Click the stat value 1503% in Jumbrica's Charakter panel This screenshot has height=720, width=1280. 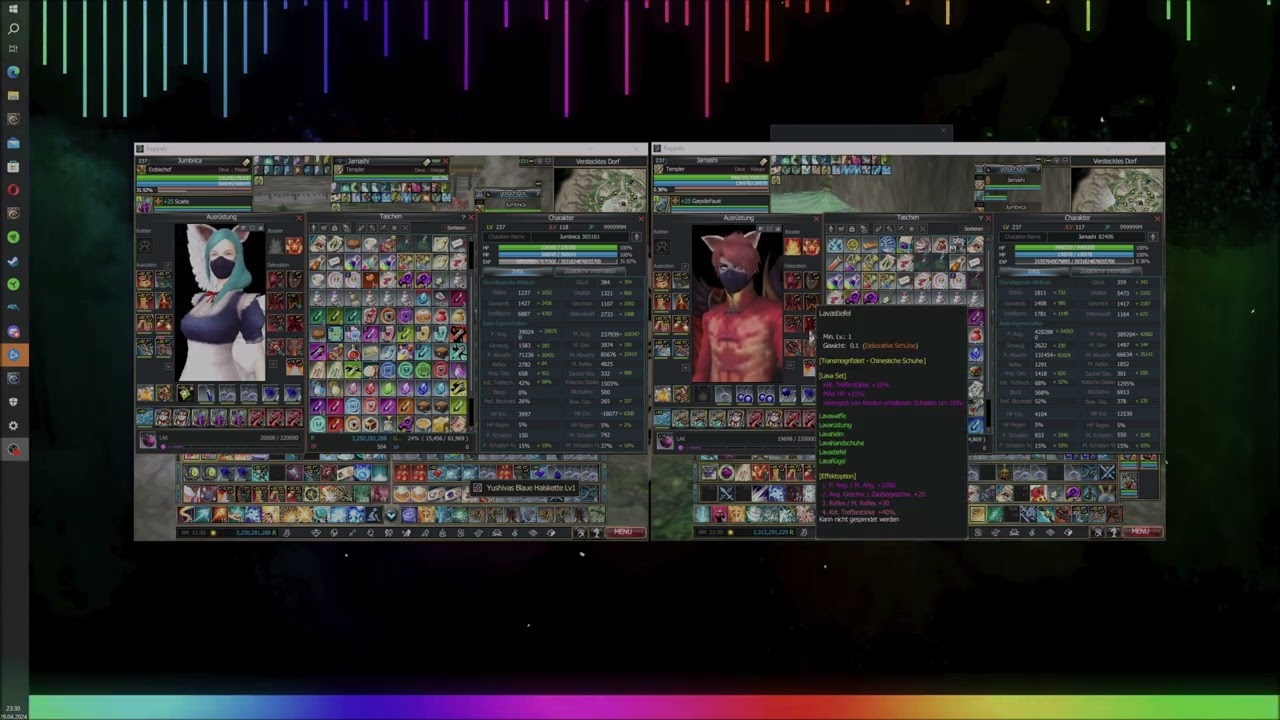pyautogui.click(x=608, y=383)
